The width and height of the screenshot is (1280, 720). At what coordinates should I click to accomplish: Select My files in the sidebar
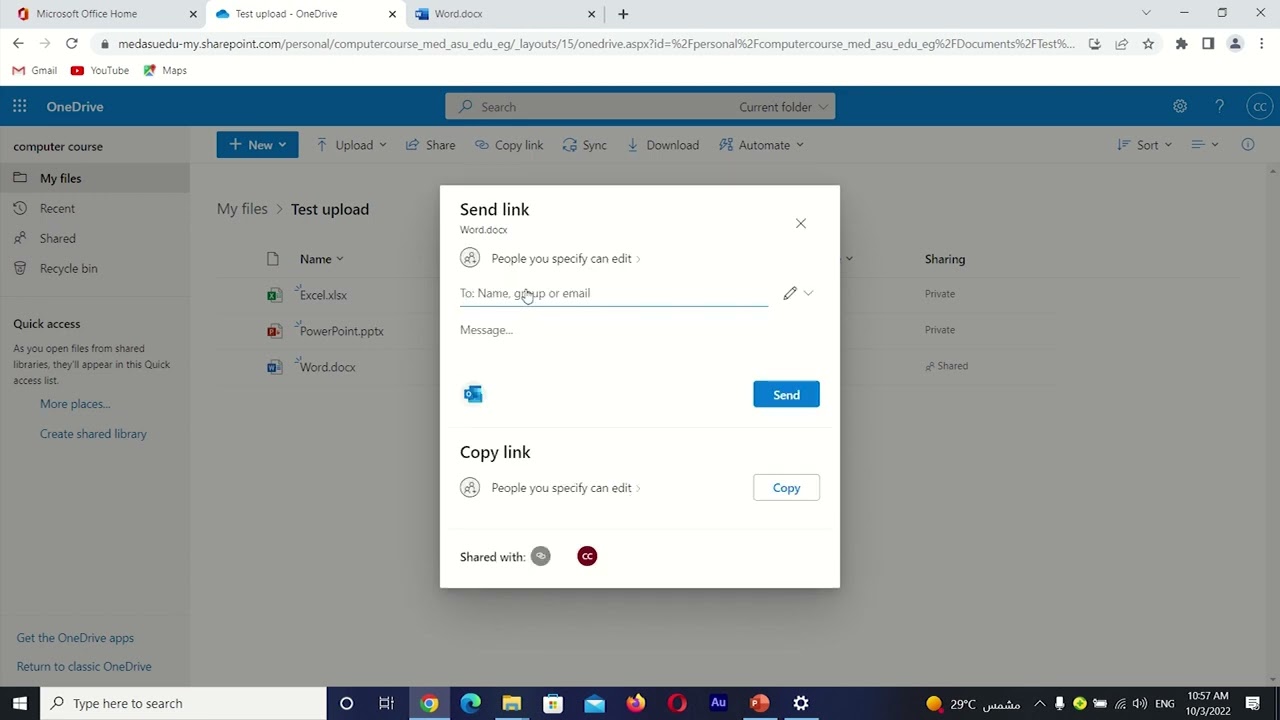(94, 178)
